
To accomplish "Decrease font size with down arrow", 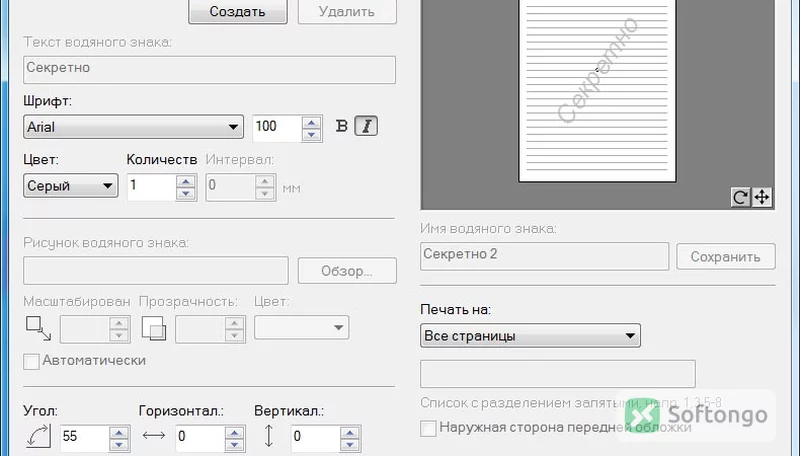I will [311, 135].
